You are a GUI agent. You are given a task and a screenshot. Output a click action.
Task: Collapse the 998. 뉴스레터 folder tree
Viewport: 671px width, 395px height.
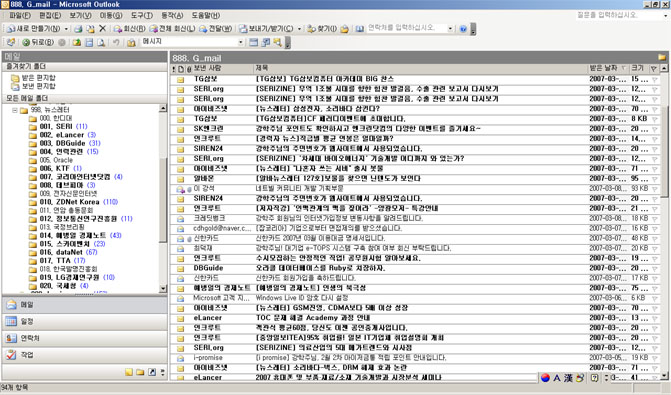[x=15, y=110]
